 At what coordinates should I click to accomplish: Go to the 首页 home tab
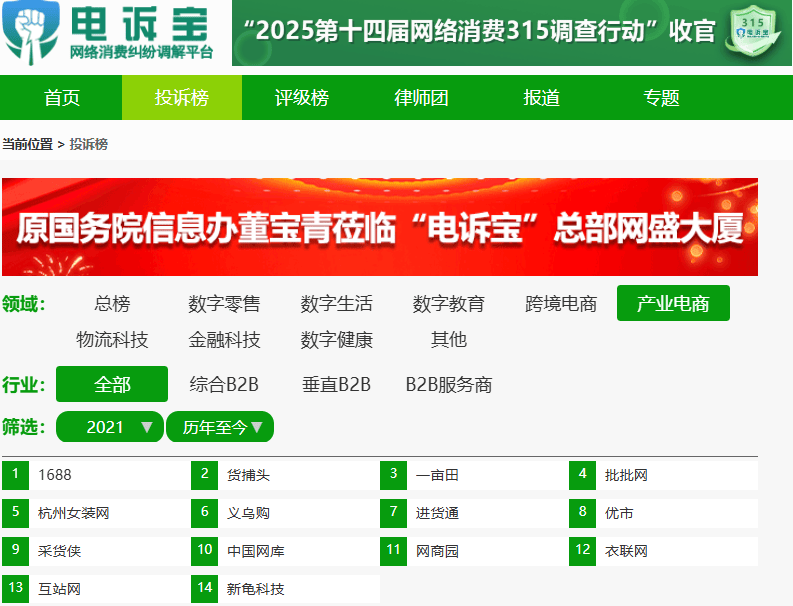pos(62,98)
